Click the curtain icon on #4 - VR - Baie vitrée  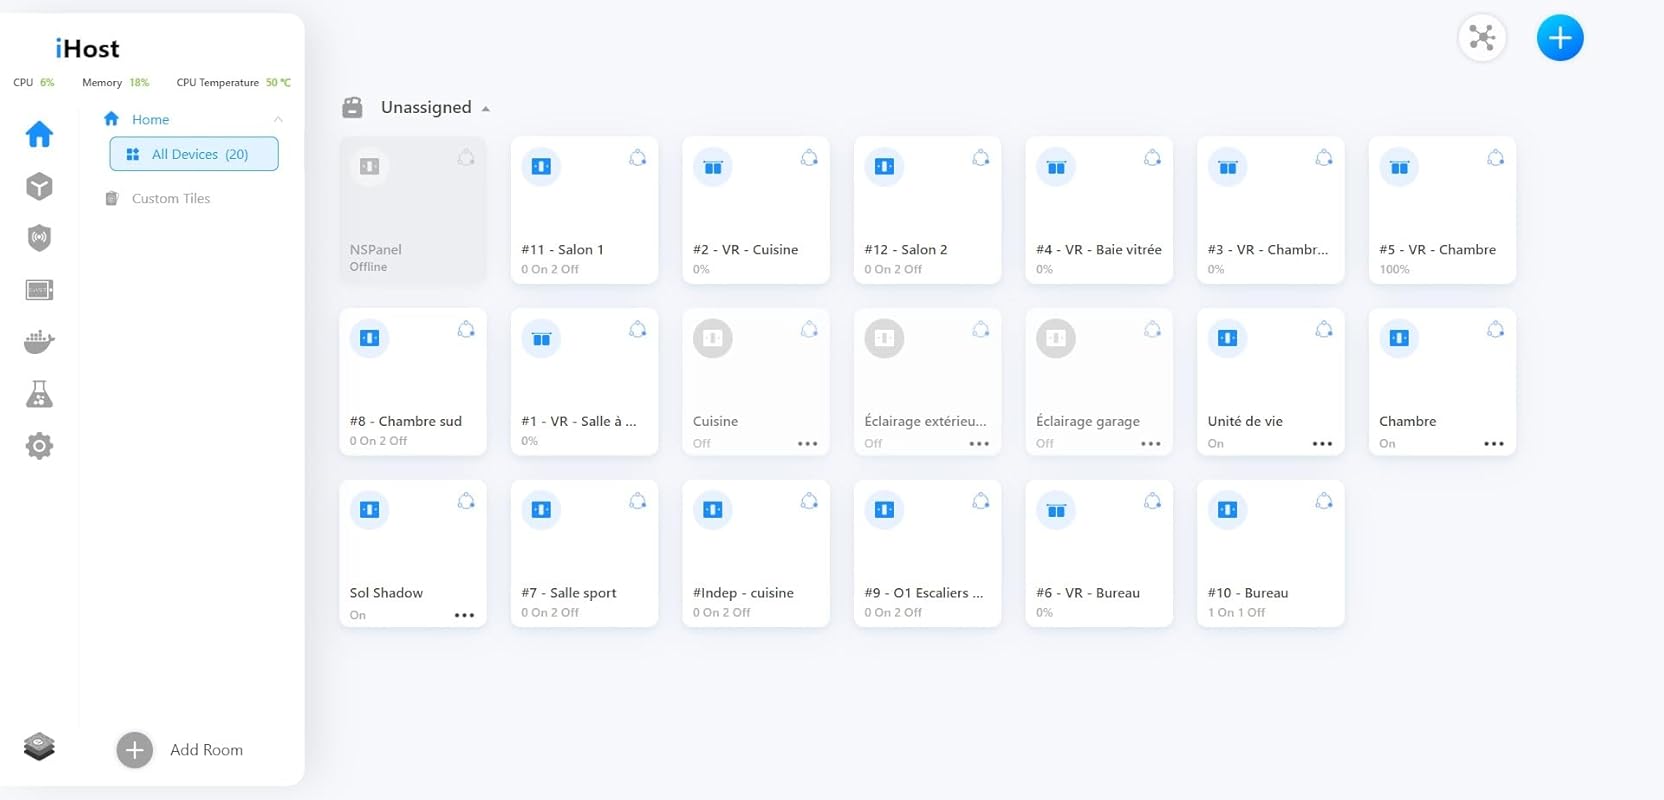[1056, 167]
